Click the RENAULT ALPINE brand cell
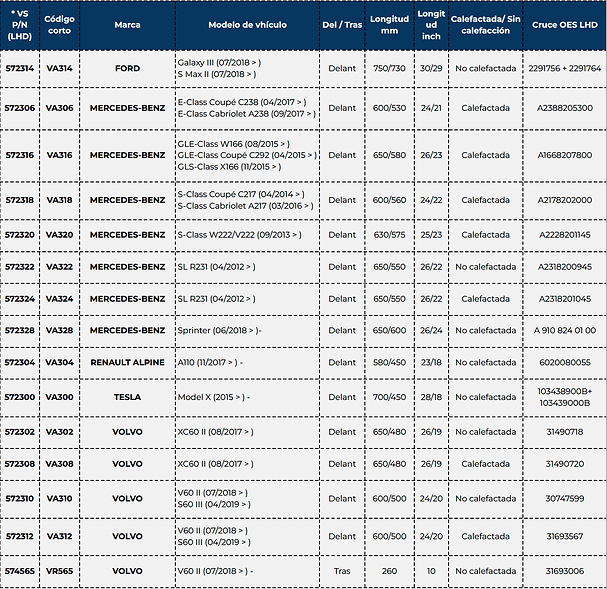This screenshot has width=607, height=589. tap(127, 363)
